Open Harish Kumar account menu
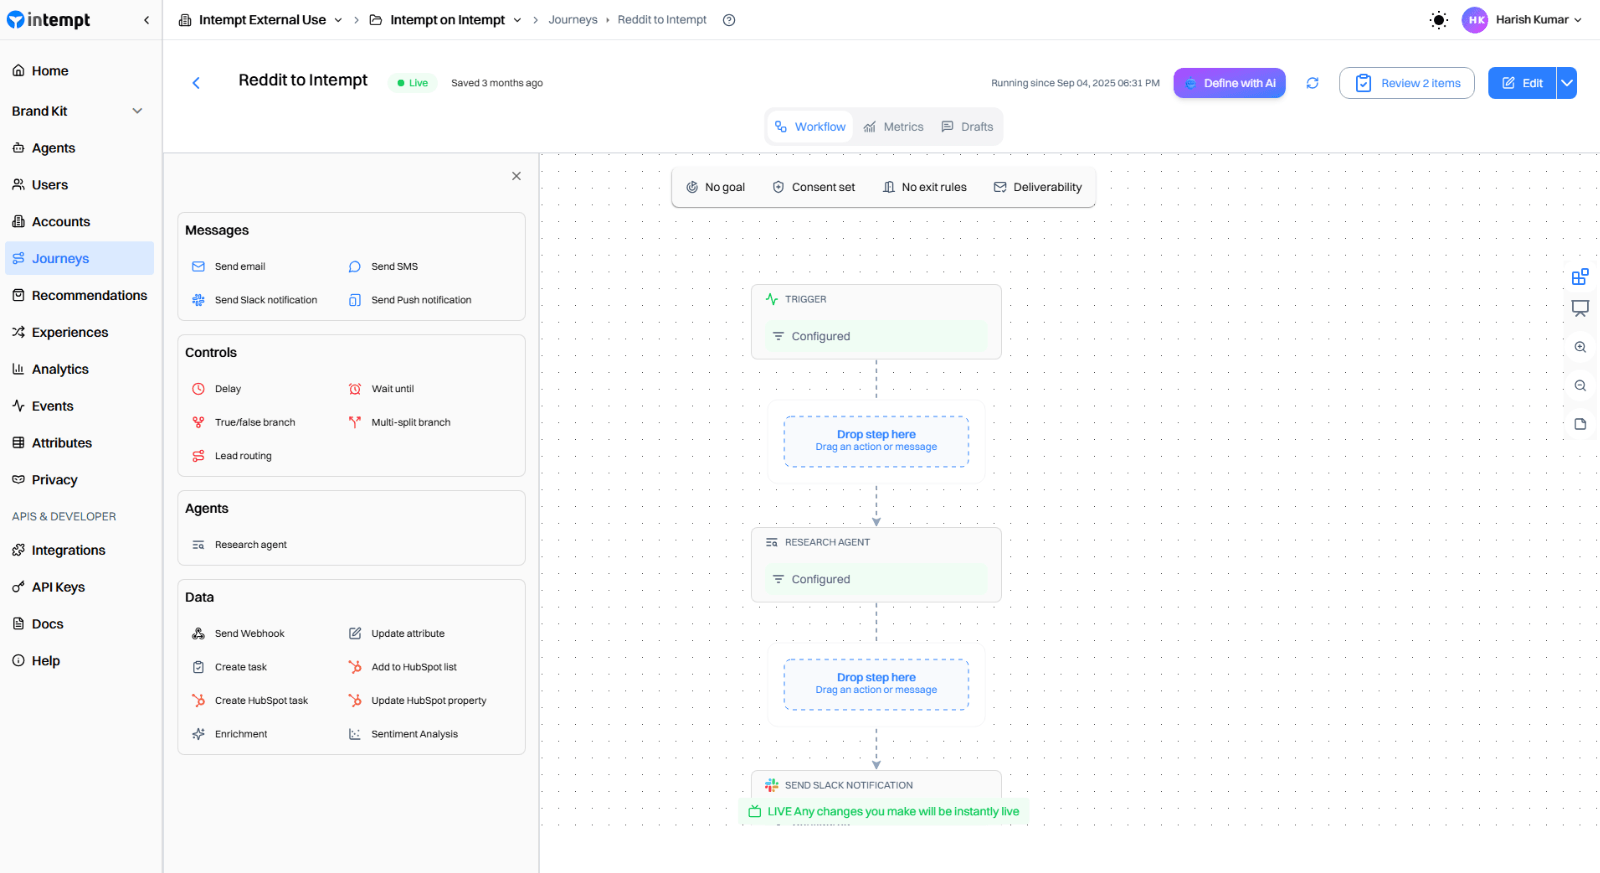 point(1522,20)
